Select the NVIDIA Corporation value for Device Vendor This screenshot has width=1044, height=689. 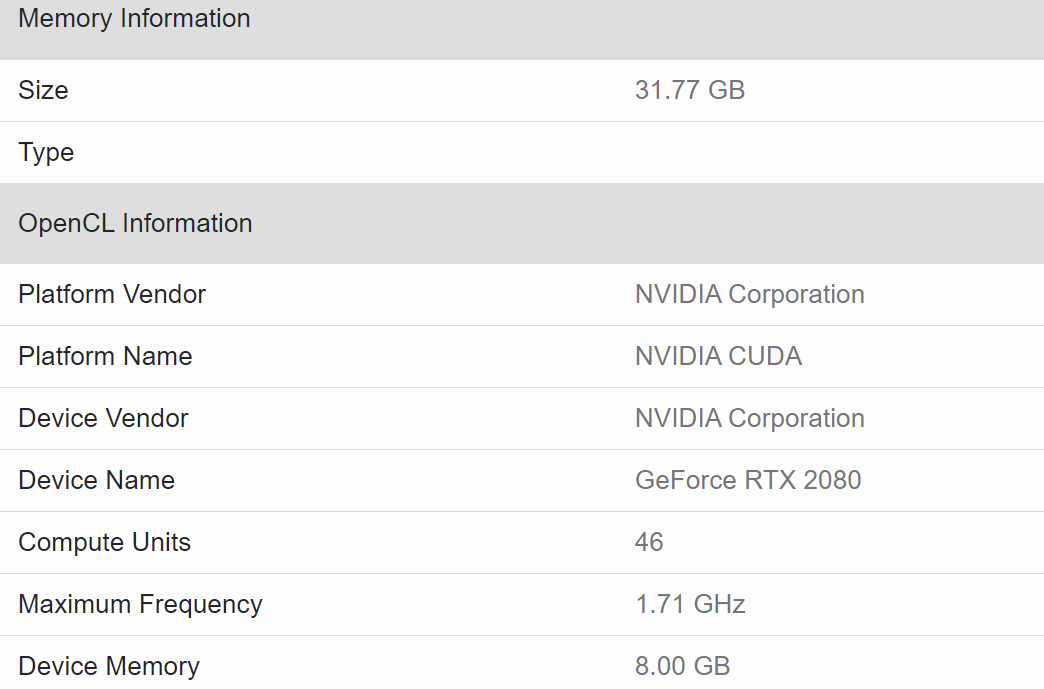coord(749,418)
